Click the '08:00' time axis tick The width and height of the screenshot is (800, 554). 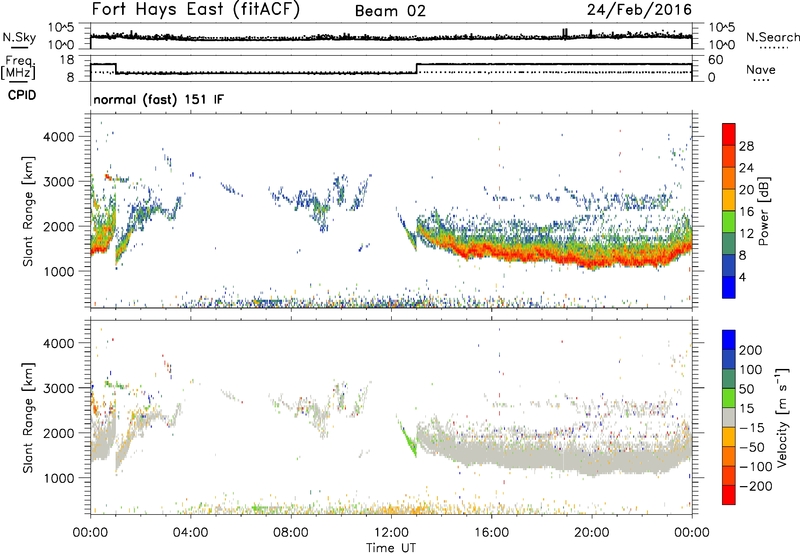291,533
